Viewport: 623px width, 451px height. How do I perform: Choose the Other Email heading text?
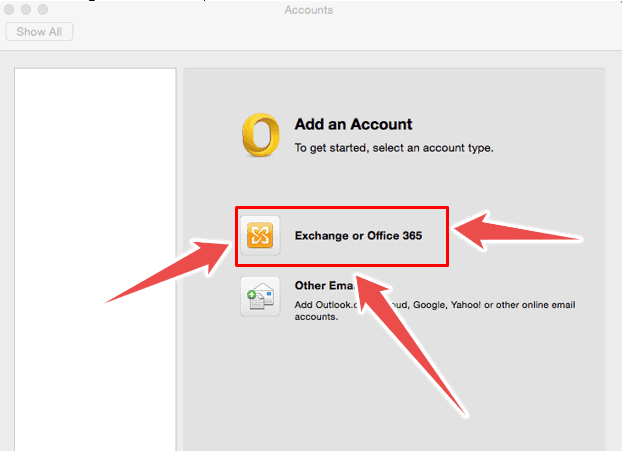(317, 285)
